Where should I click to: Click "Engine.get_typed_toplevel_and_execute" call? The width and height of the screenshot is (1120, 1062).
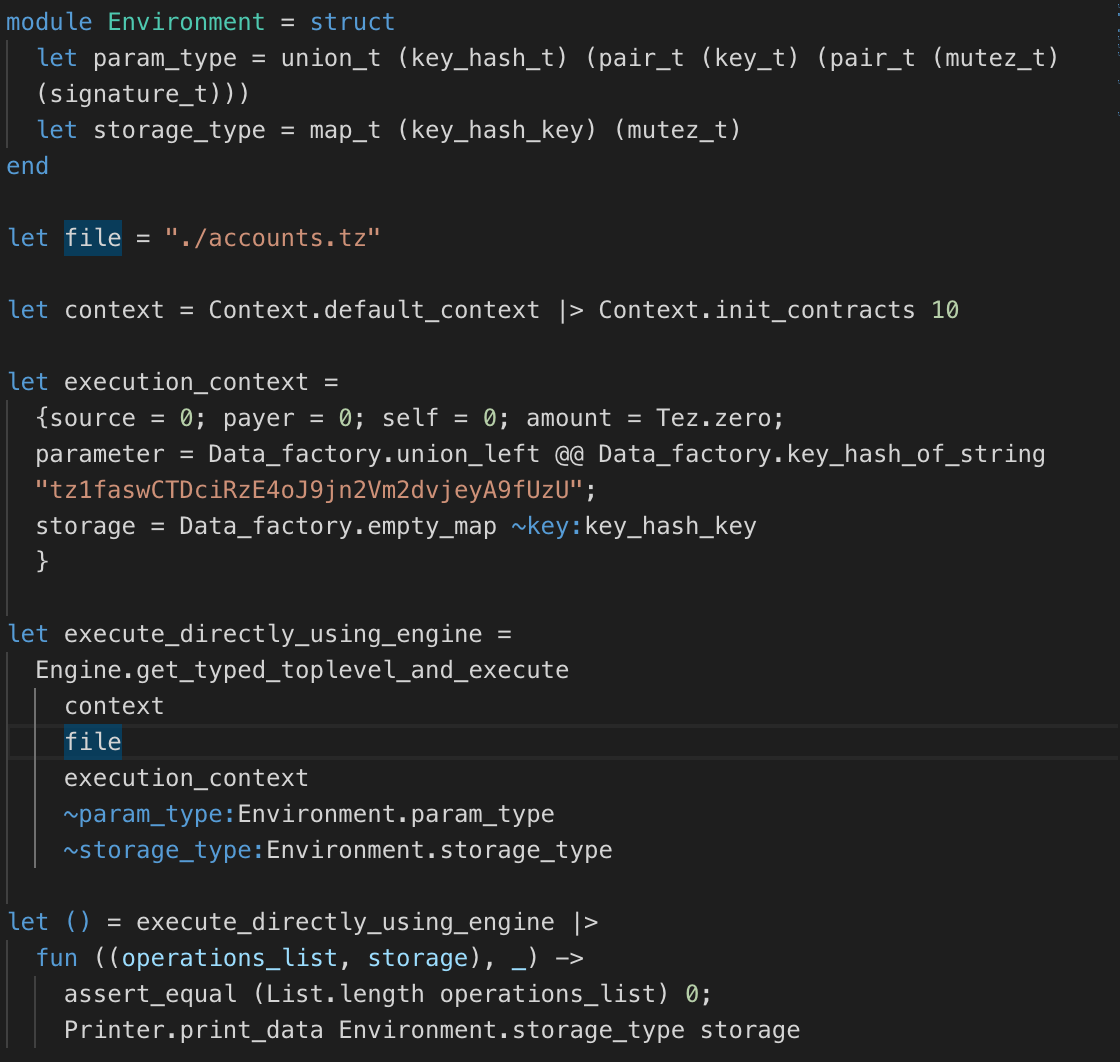click(302, 669)
